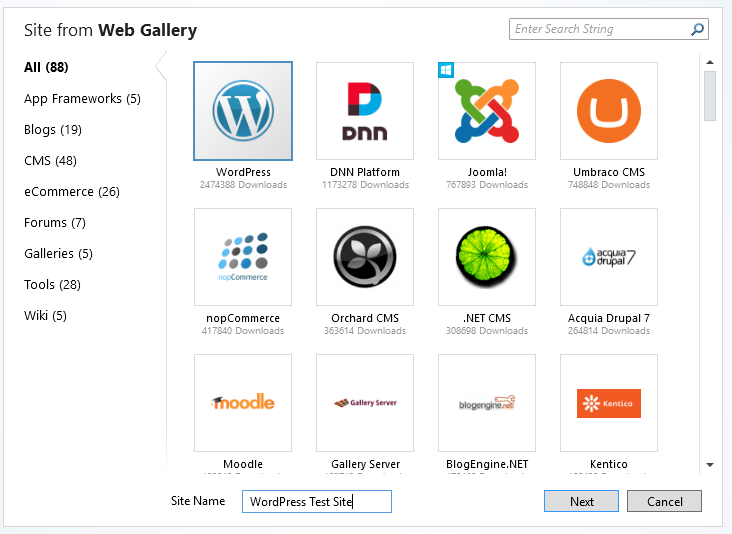Click the gallery scrollbar down arrow
The height and width of the screenshot is (534, 732).
click(x=710, y=465)
